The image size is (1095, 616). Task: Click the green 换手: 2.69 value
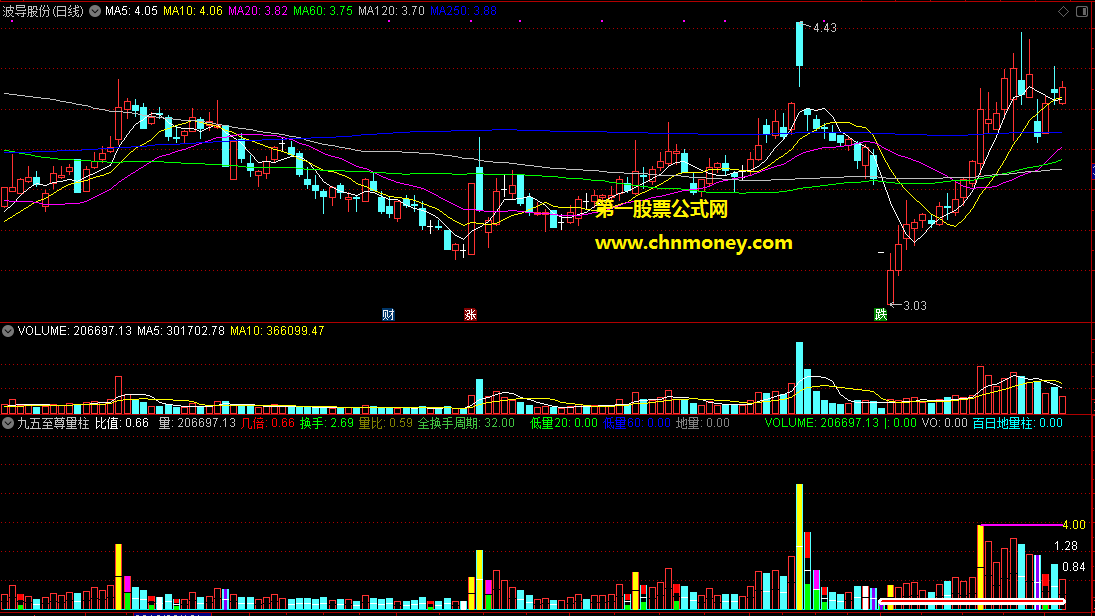(x=327, y=423)
